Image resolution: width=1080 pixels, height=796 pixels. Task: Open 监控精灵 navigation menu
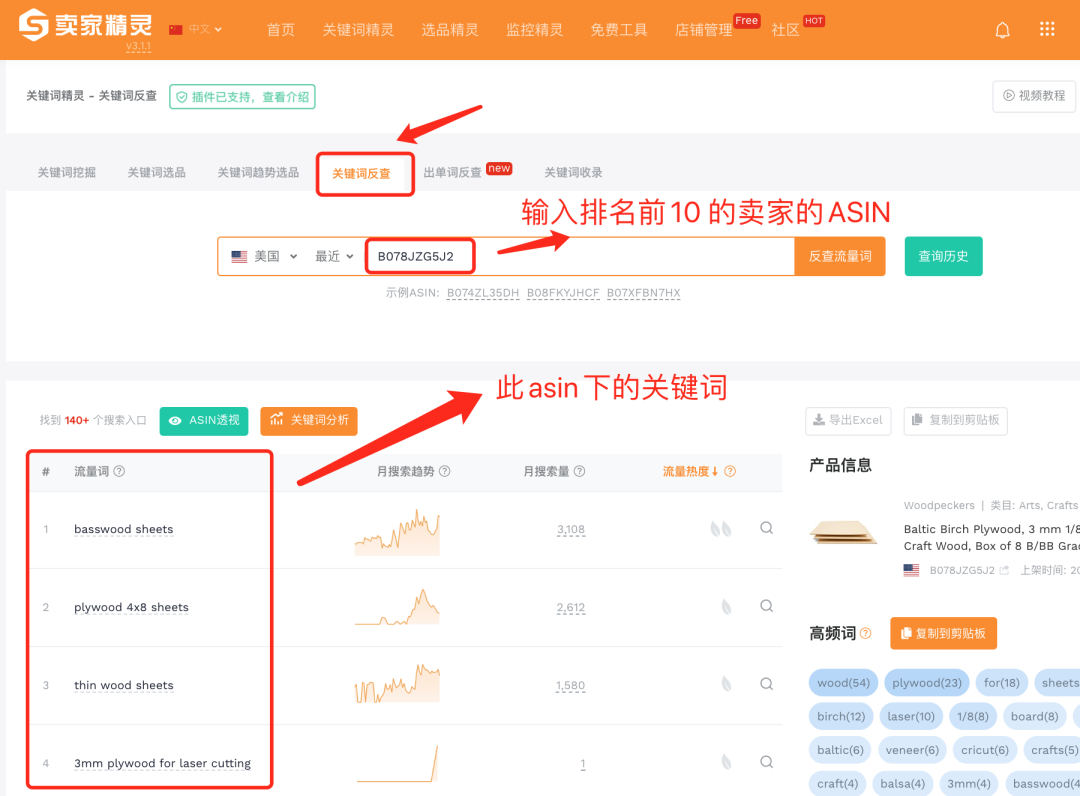(x=534, y=30)
